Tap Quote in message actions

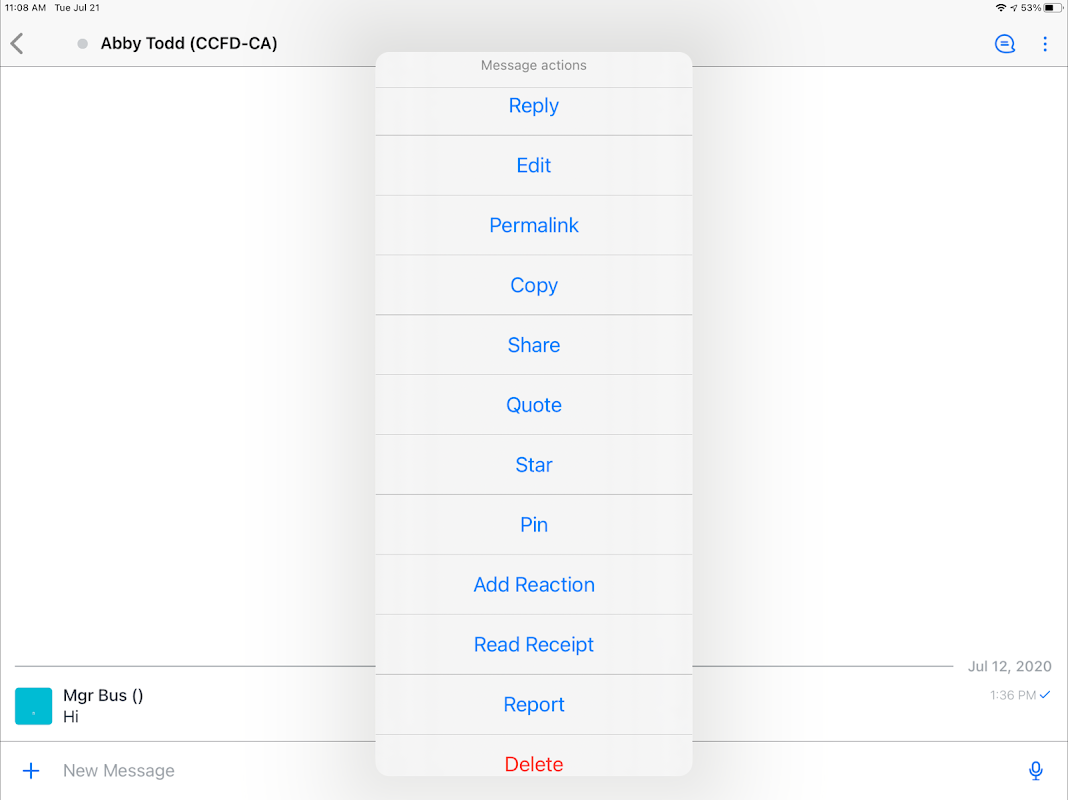click(x=534, y=406)
